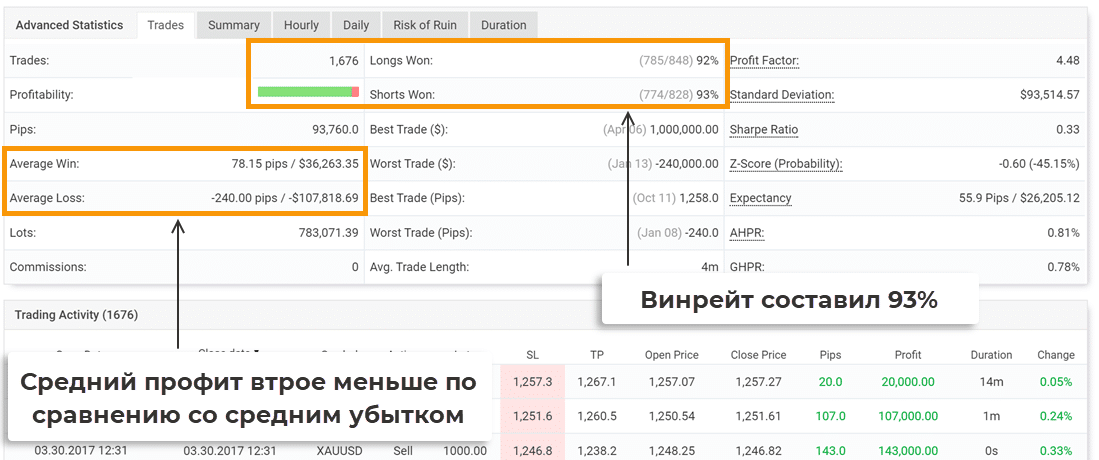1099x460 pixels.
Task: Click the Open Price column header
Action: pos(671,355)
